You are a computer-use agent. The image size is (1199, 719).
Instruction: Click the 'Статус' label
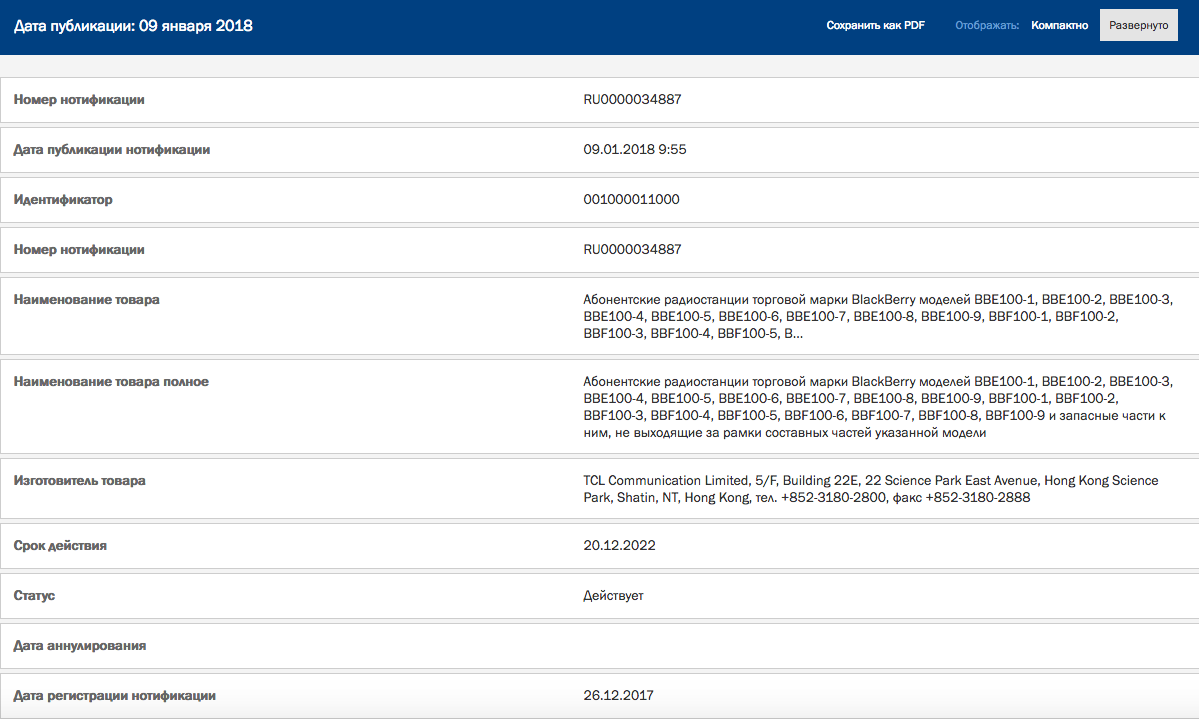click(34, 596)
